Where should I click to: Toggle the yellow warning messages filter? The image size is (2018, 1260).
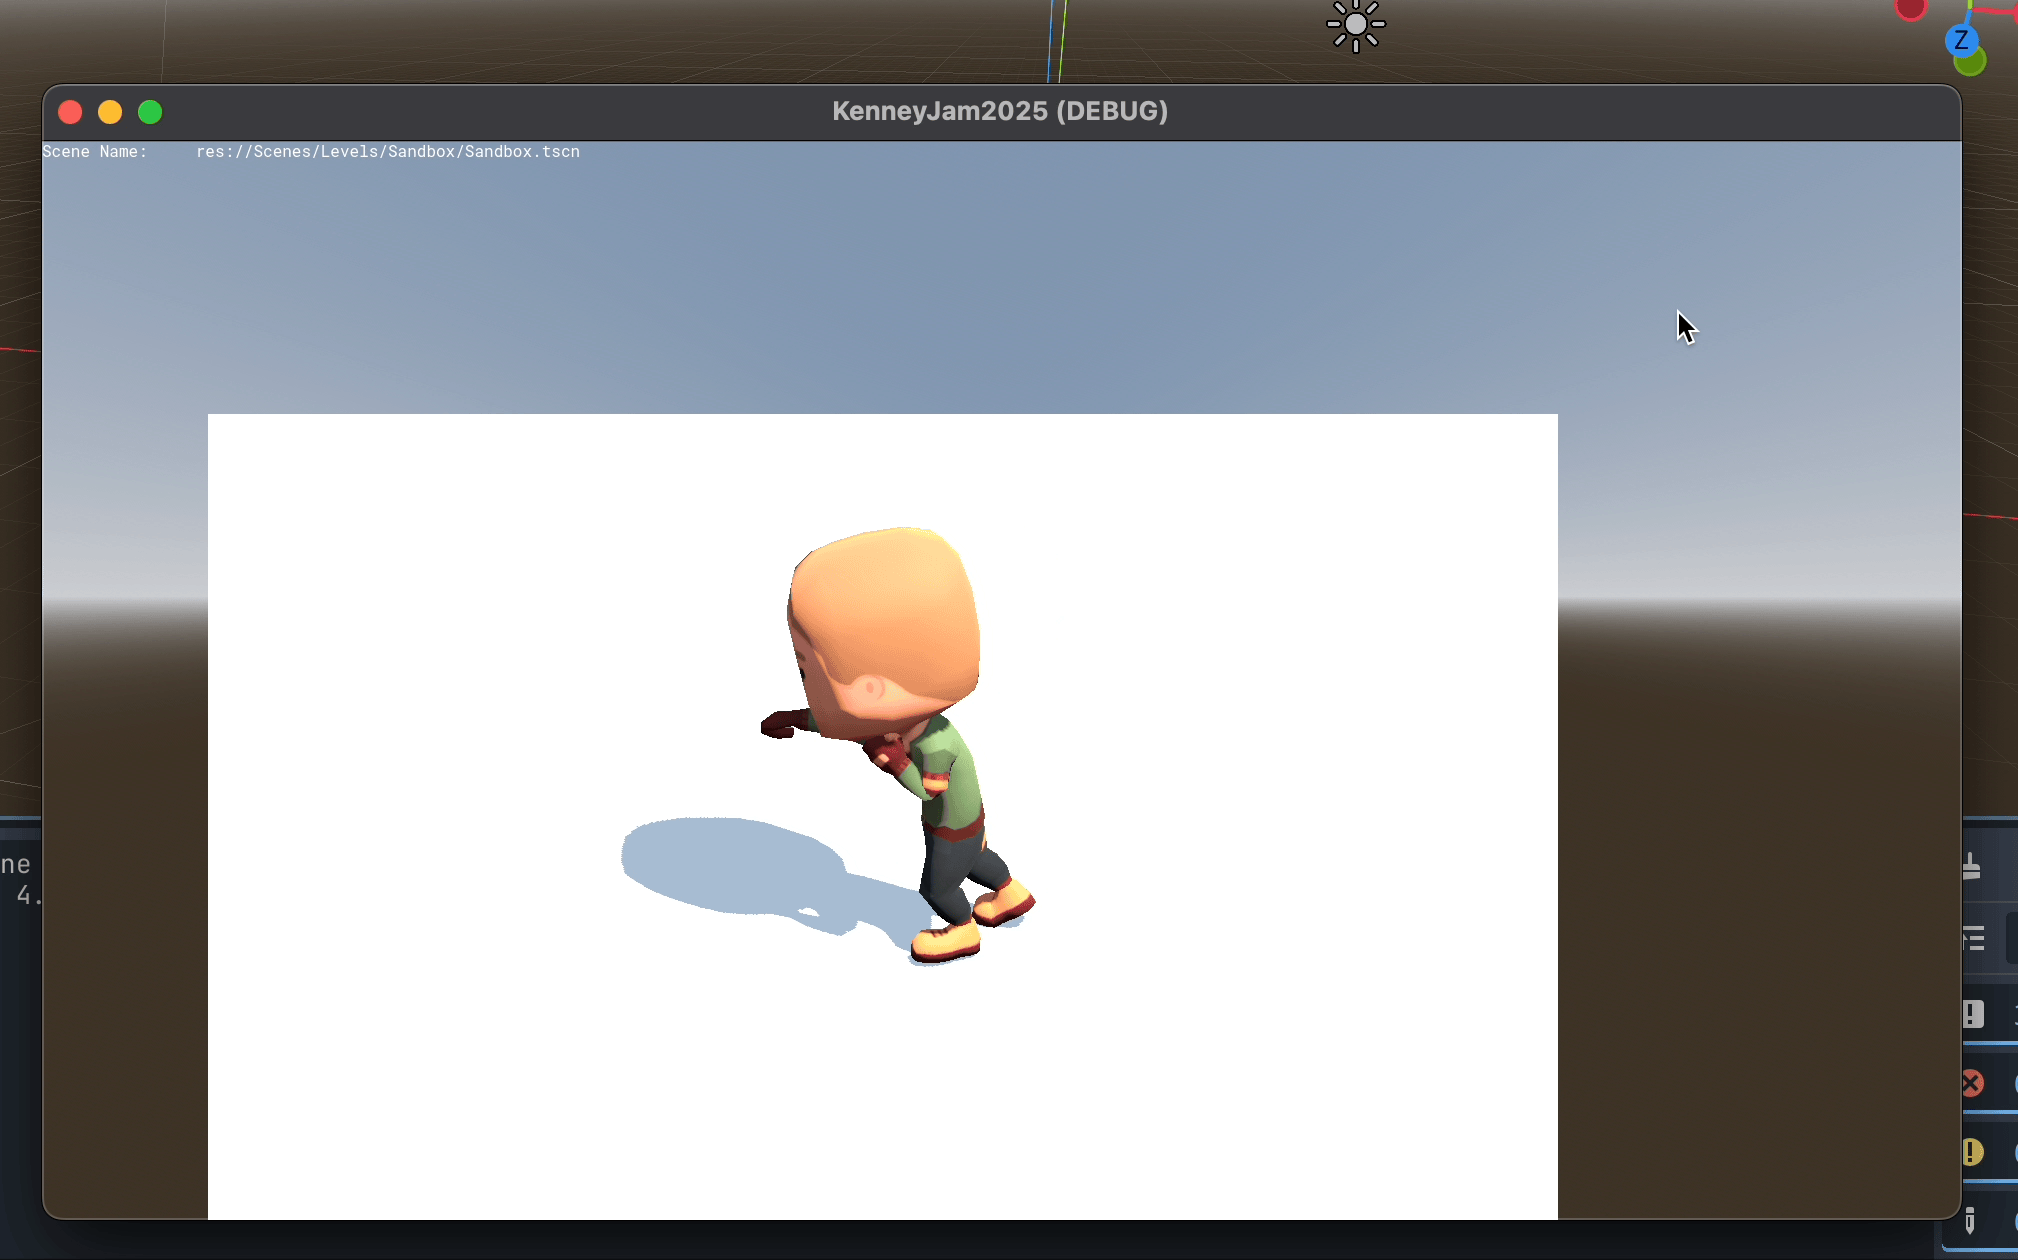pos(1971,1152)
